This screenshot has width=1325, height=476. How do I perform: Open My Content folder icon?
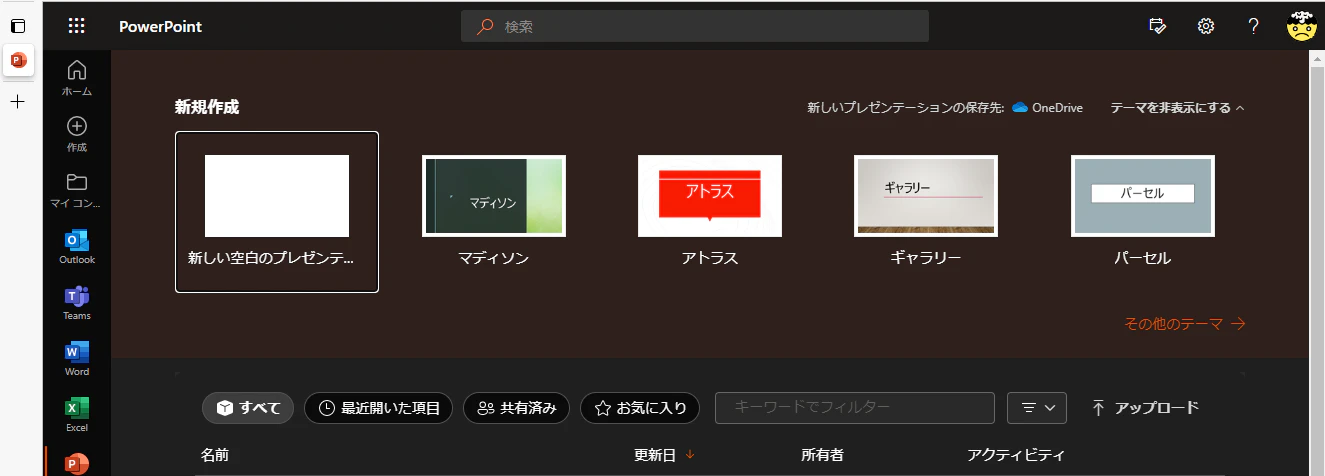point(77,182)
